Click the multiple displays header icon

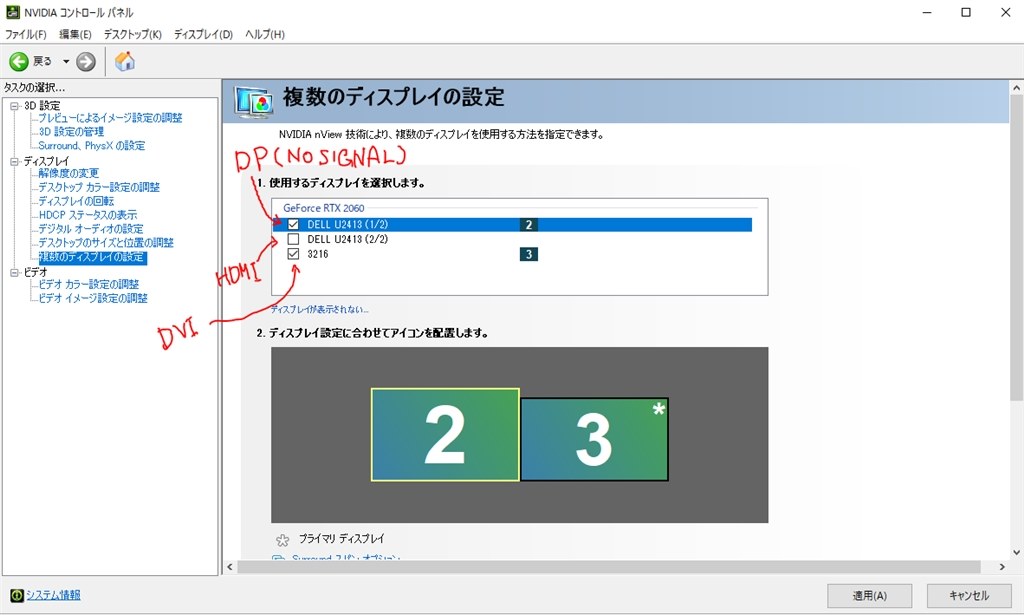253,102
